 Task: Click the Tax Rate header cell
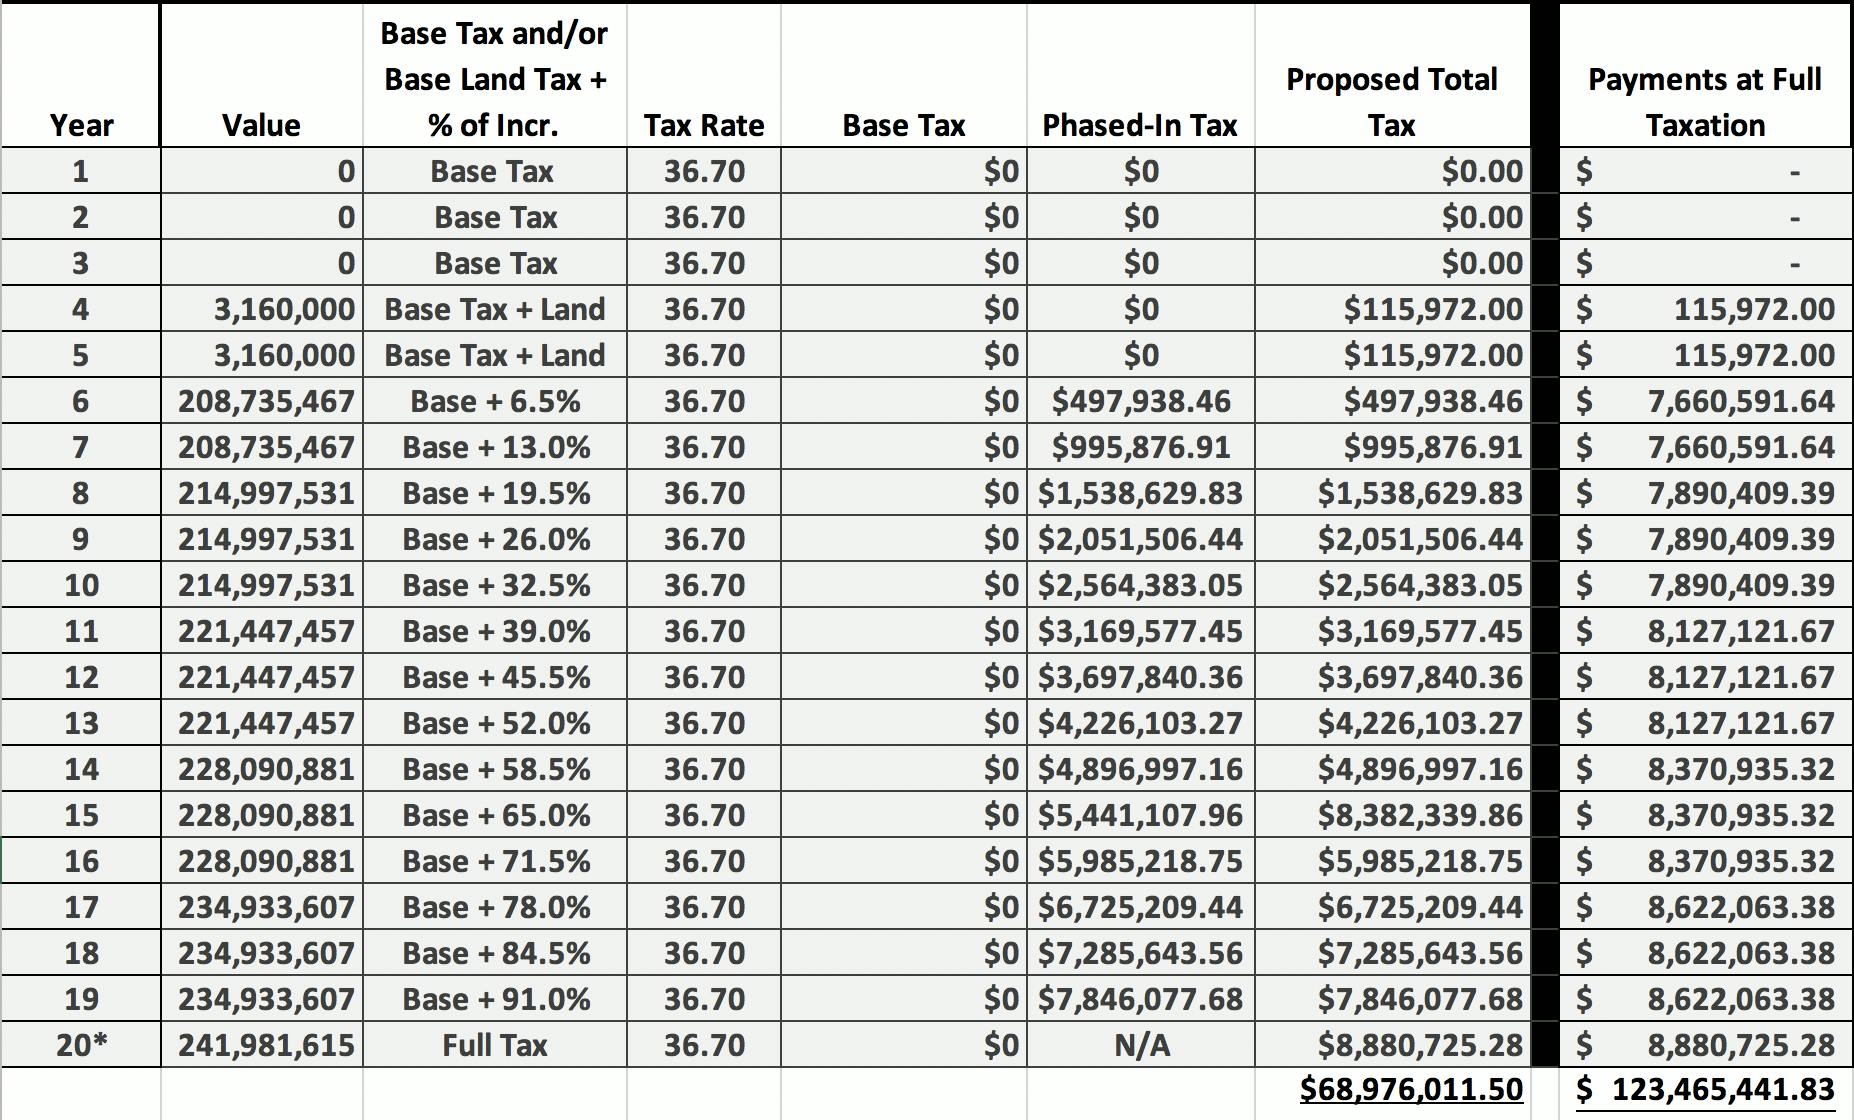(x=704, y=125)
